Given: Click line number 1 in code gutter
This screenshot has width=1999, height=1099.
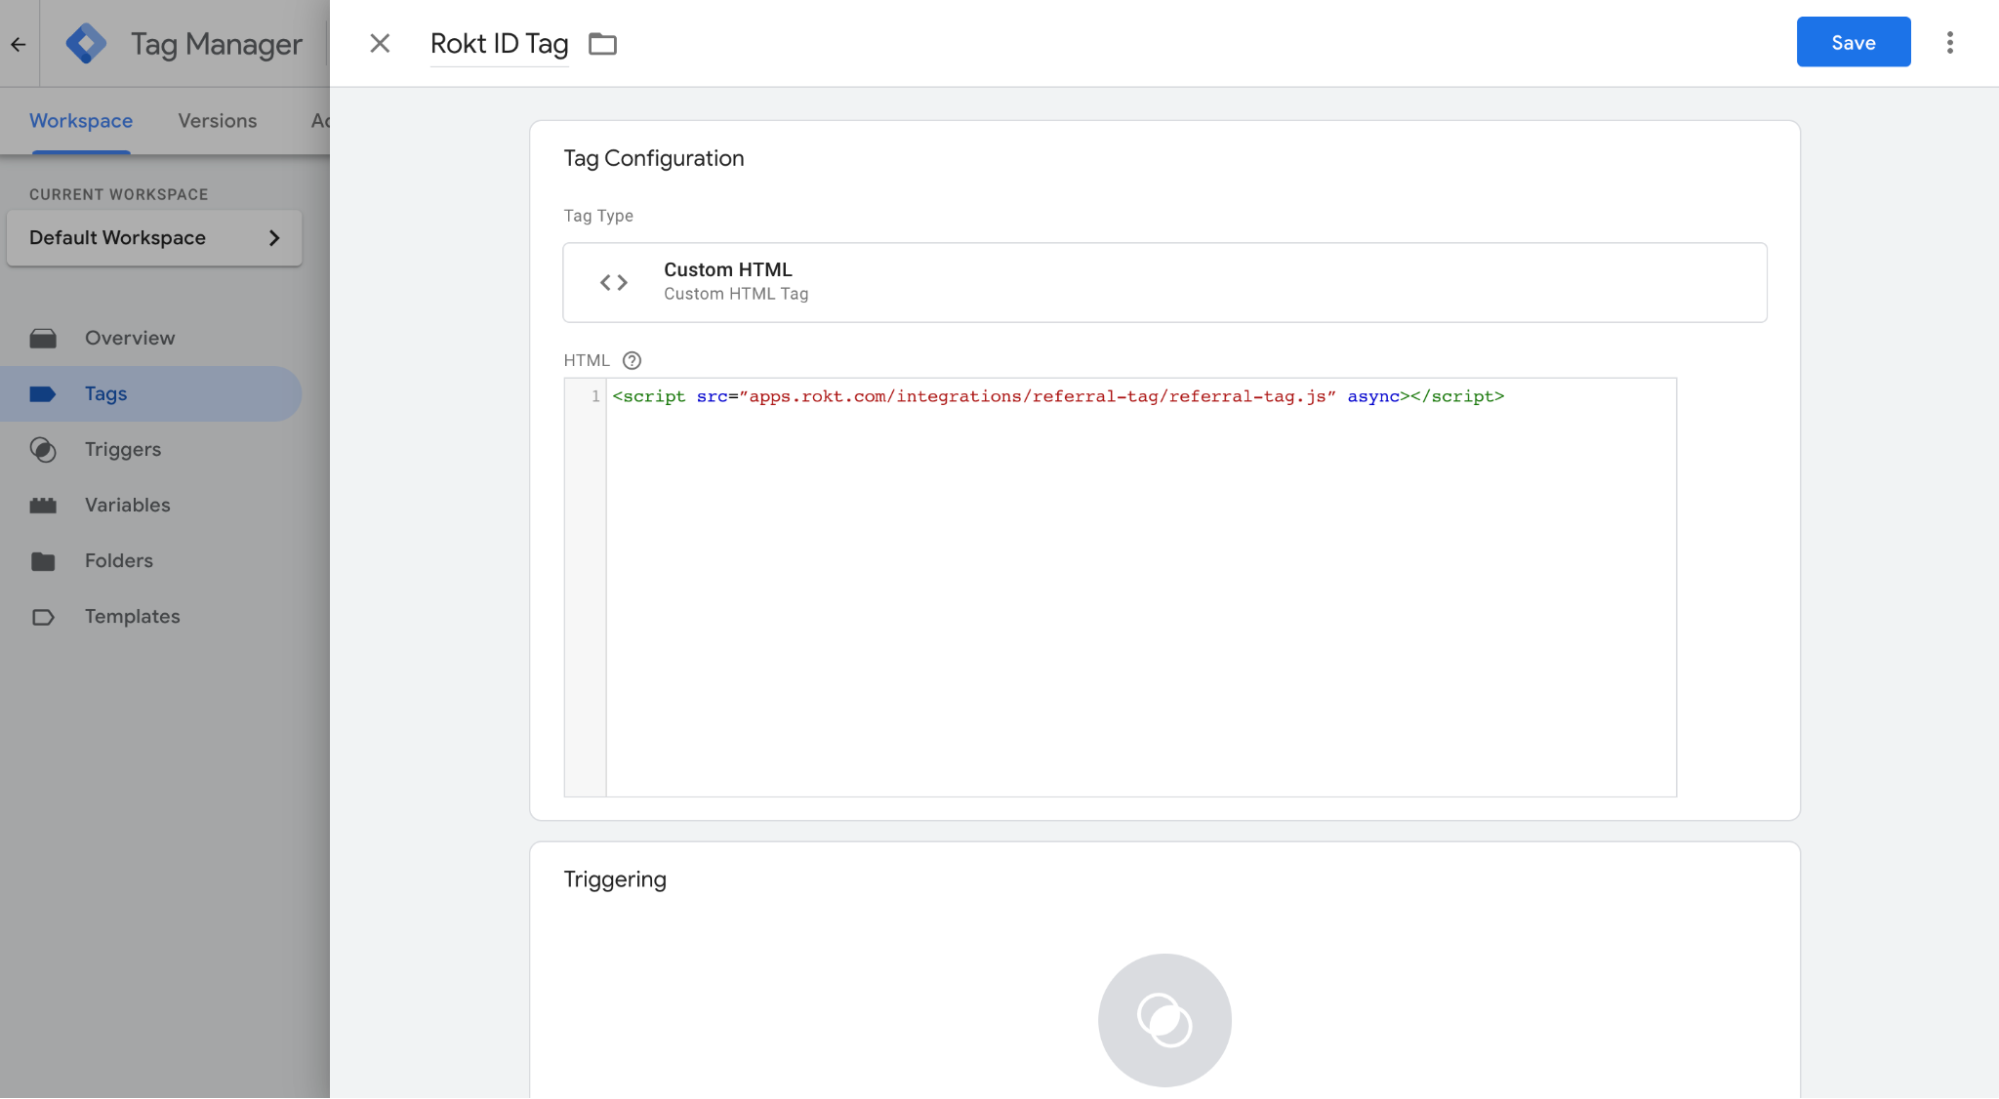Looking at the screenshot, I should pos(595,396).
